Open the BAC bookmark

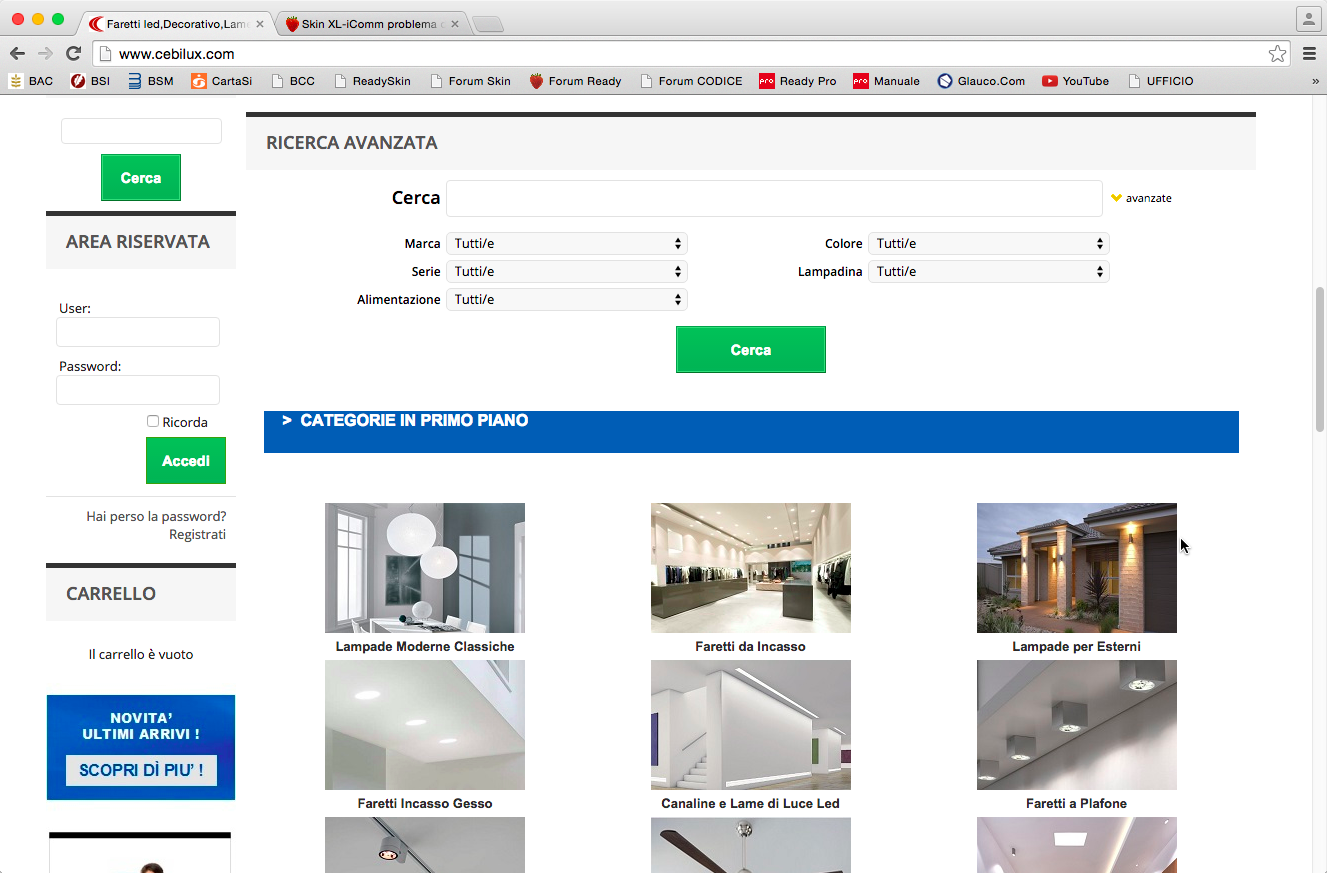[31, 81]
